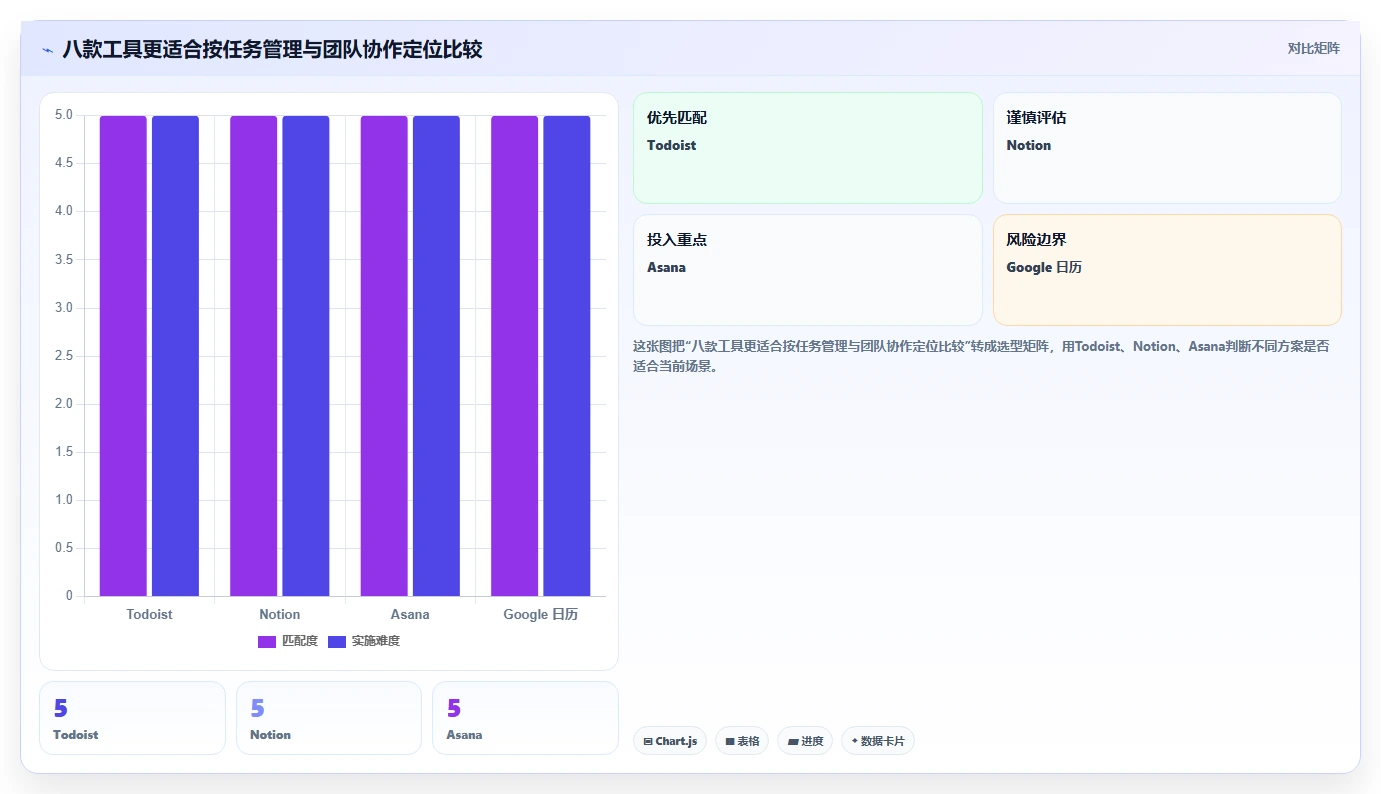Click the purple 匹配度 bar for Asana
Image resolution: width=1381 pixels, height=794 pixels.
(384, 356)
